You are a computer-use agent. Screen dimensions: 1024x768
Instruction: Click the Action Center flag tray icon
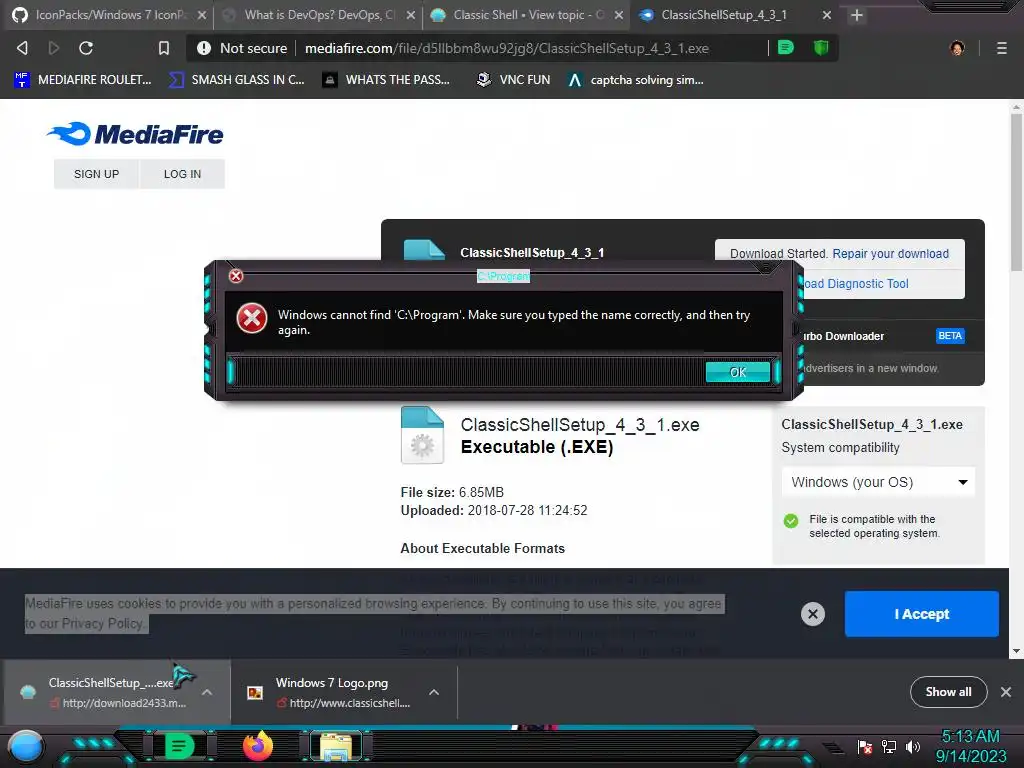coord(865,746)
